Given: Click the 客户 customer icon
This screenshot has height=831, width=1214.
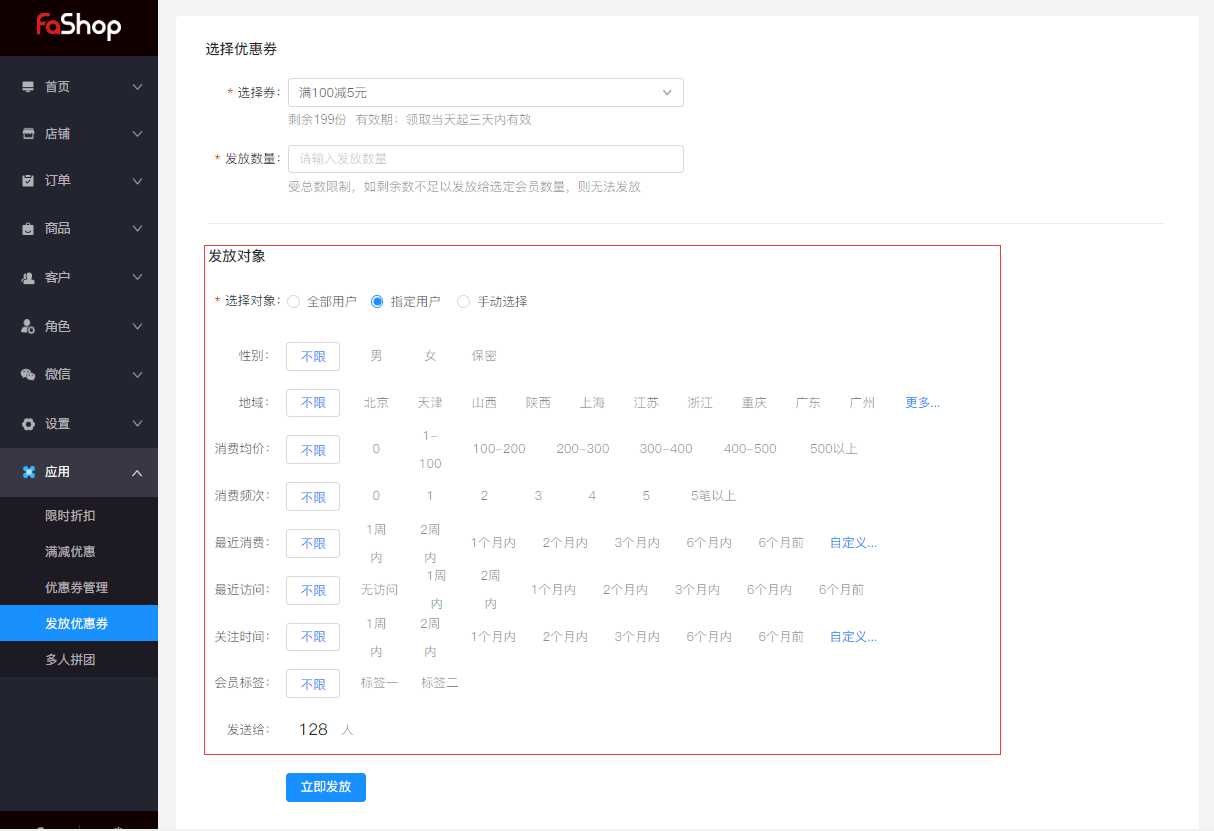Looking at the screenshot, I should [x=28, y=277].
